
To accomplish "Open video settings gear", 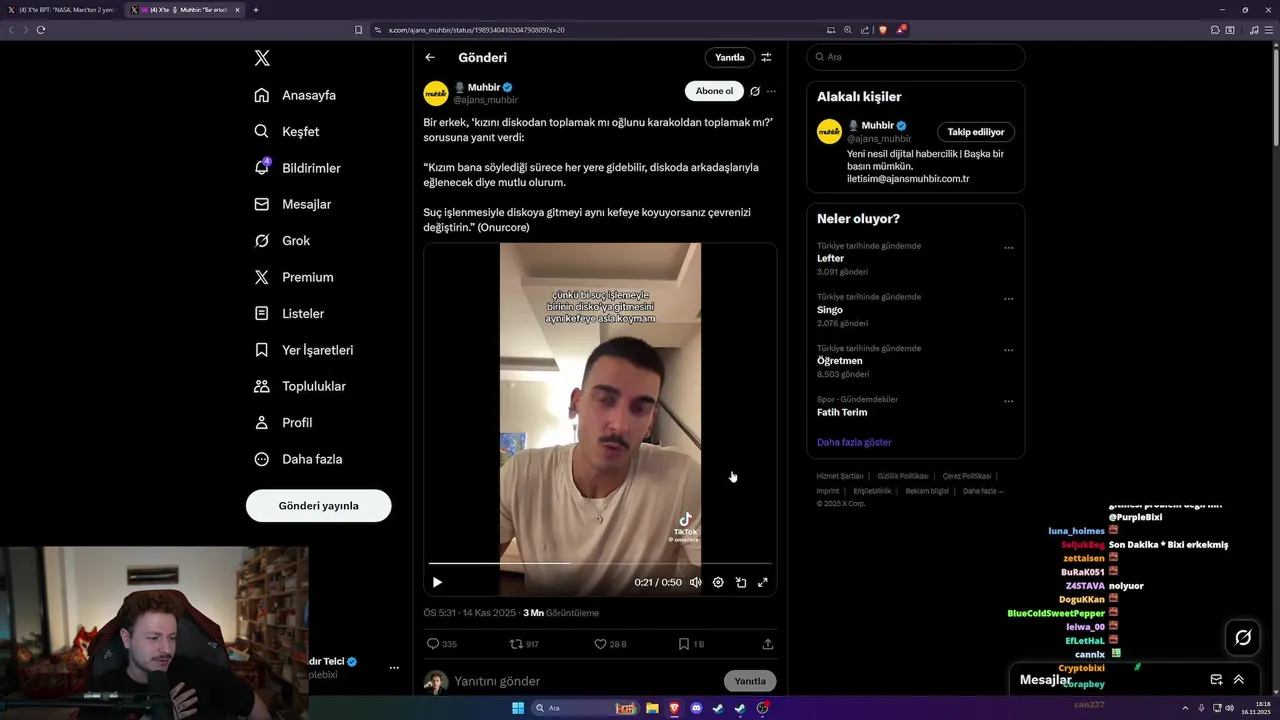I will (x=718, y=582).
